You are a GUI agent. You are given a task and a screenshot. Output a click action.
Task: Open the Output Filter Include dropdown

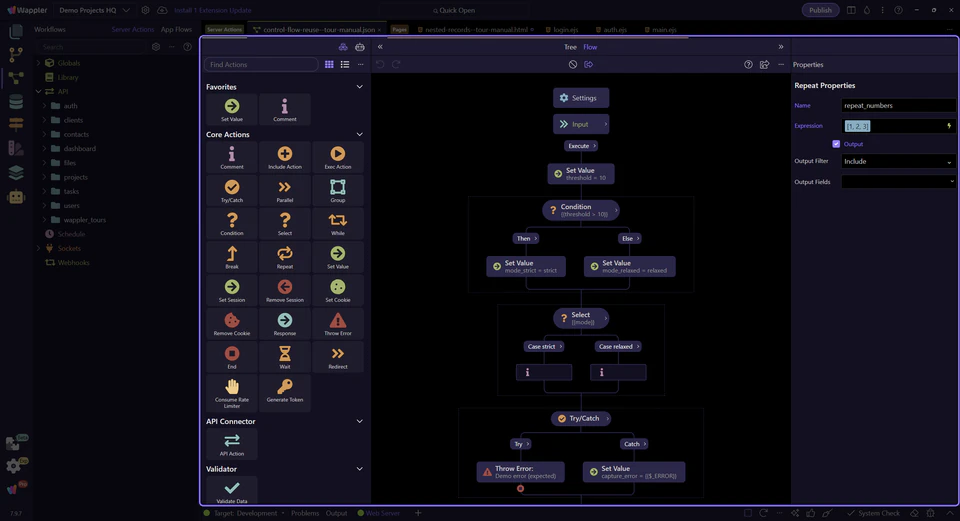[x=898, y=162]
